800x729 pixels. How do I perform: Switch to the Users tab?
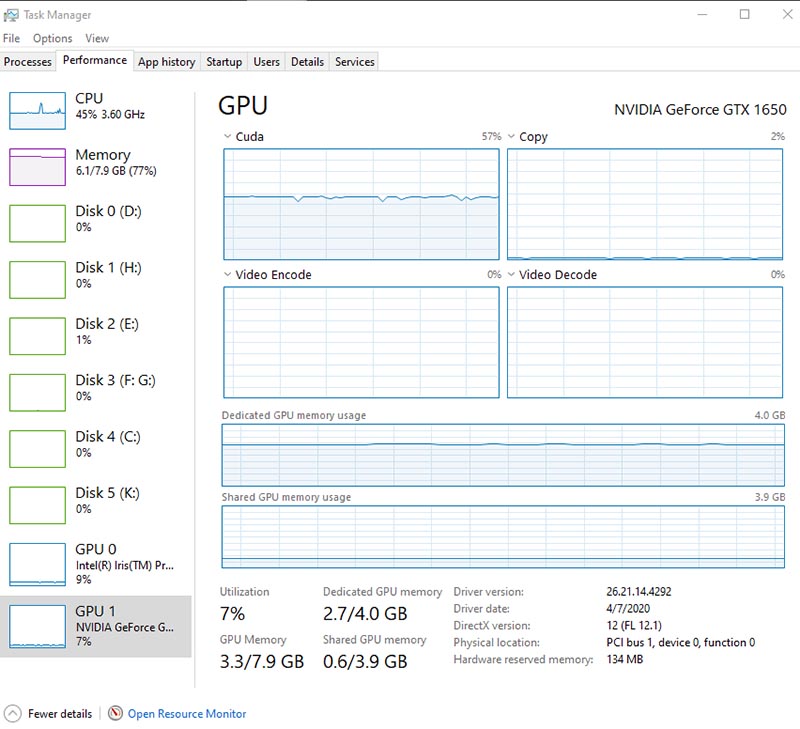[x=266, y=62]
